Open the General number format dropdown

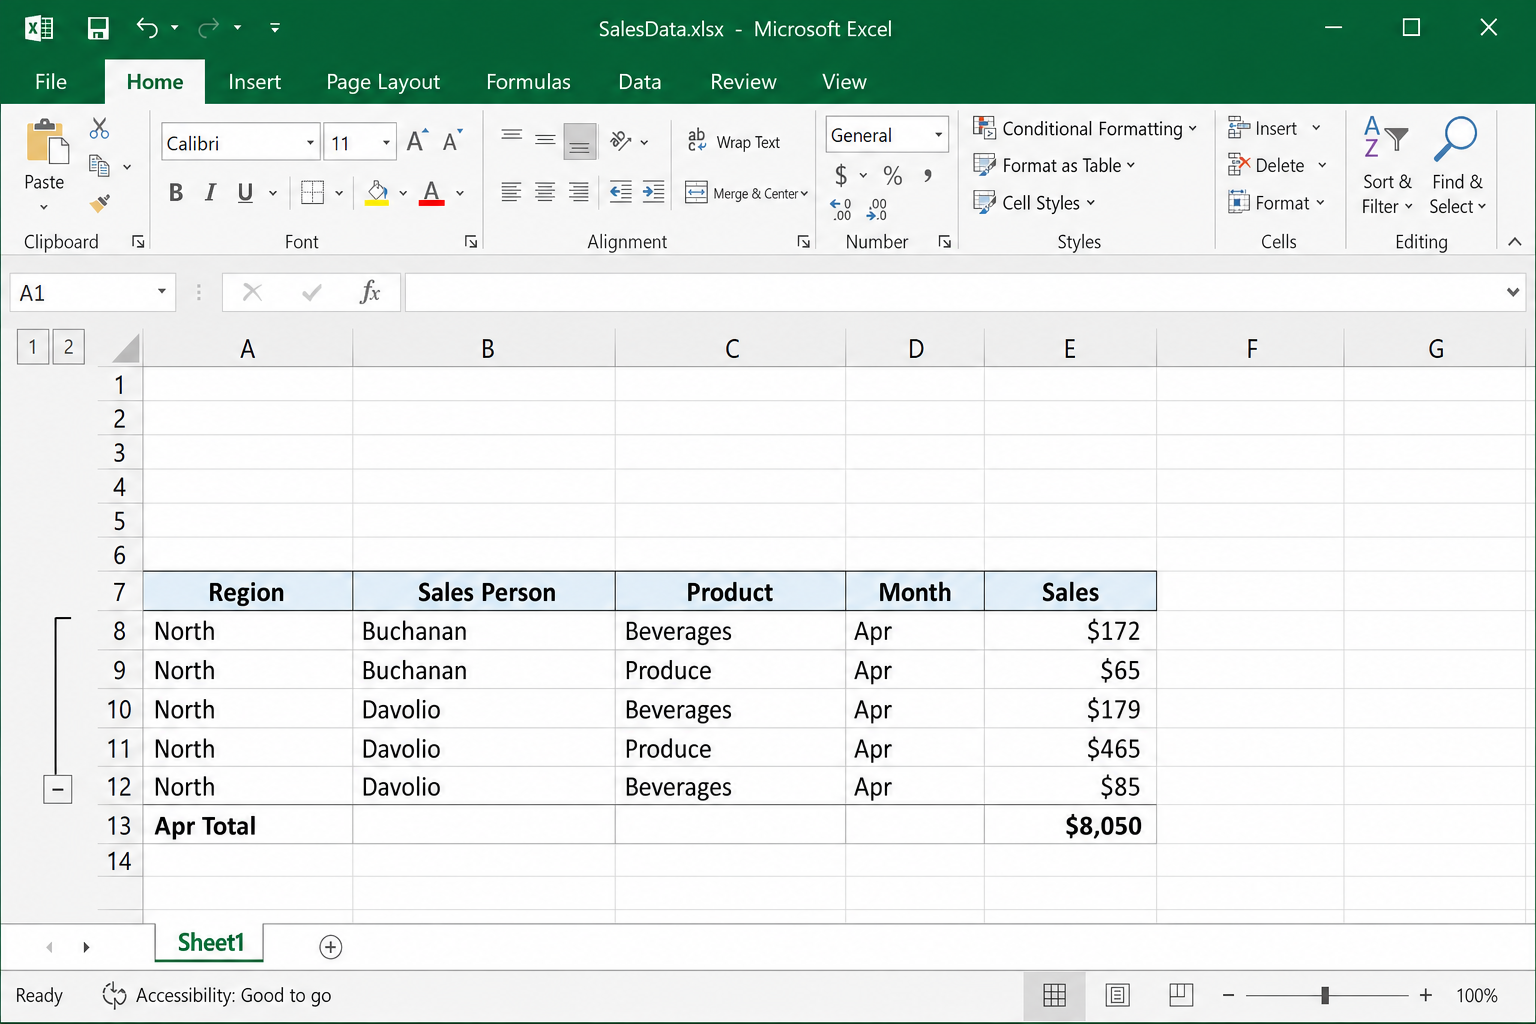click(938, 135)
